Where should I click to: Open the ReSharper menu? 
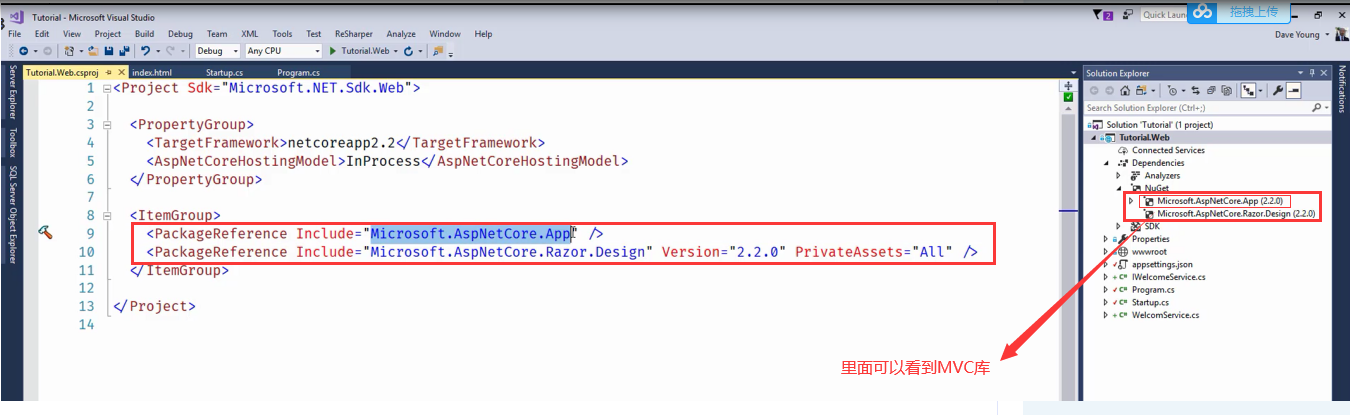(353, 34)
